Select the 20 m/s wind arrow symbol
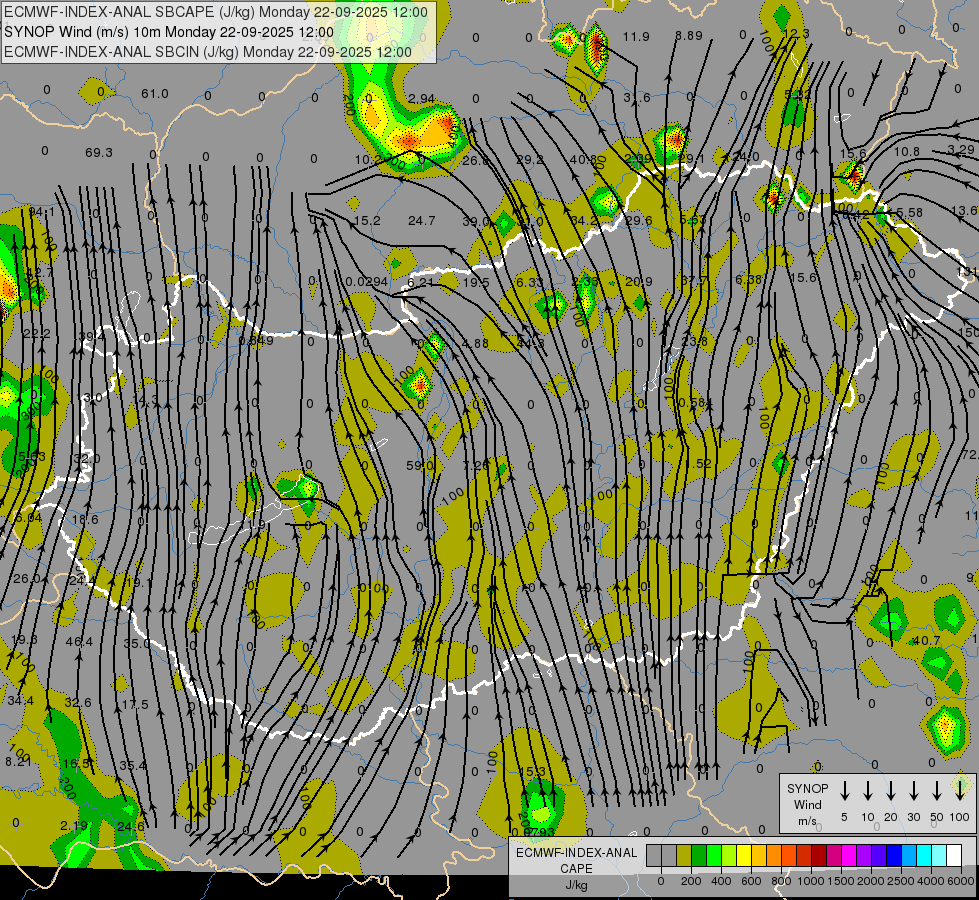Viewport: 979px width, 900px height. tap(891, 791)
